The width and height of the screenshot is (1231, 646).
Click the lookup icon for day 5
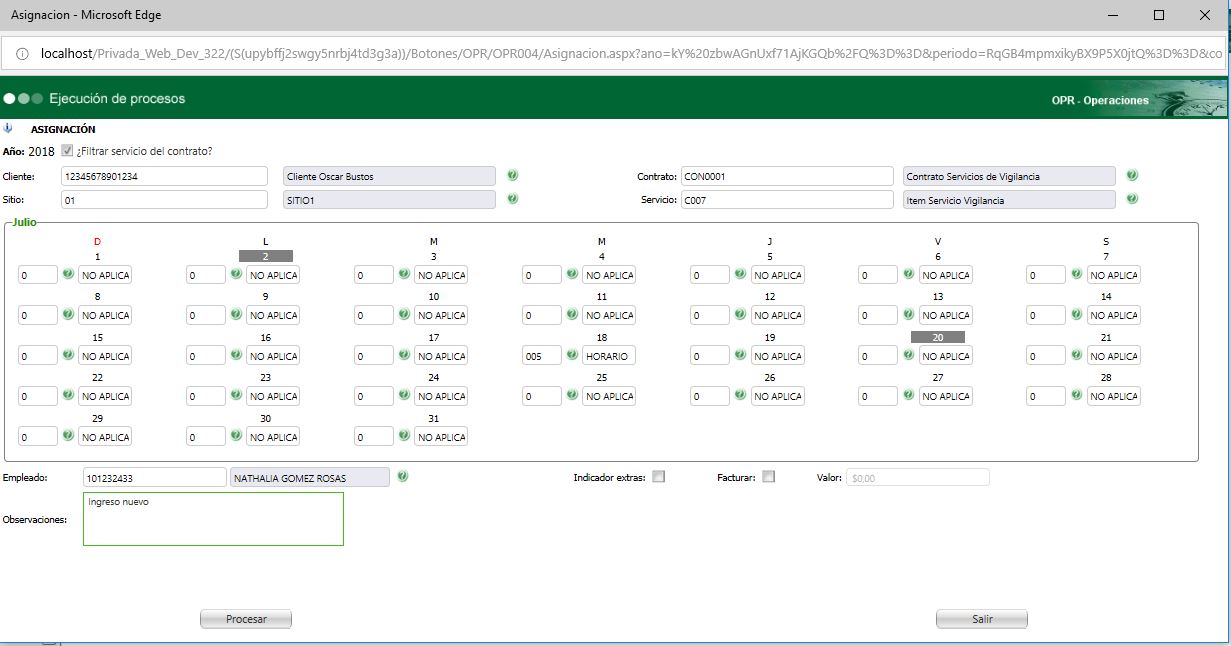pos(741,273)
